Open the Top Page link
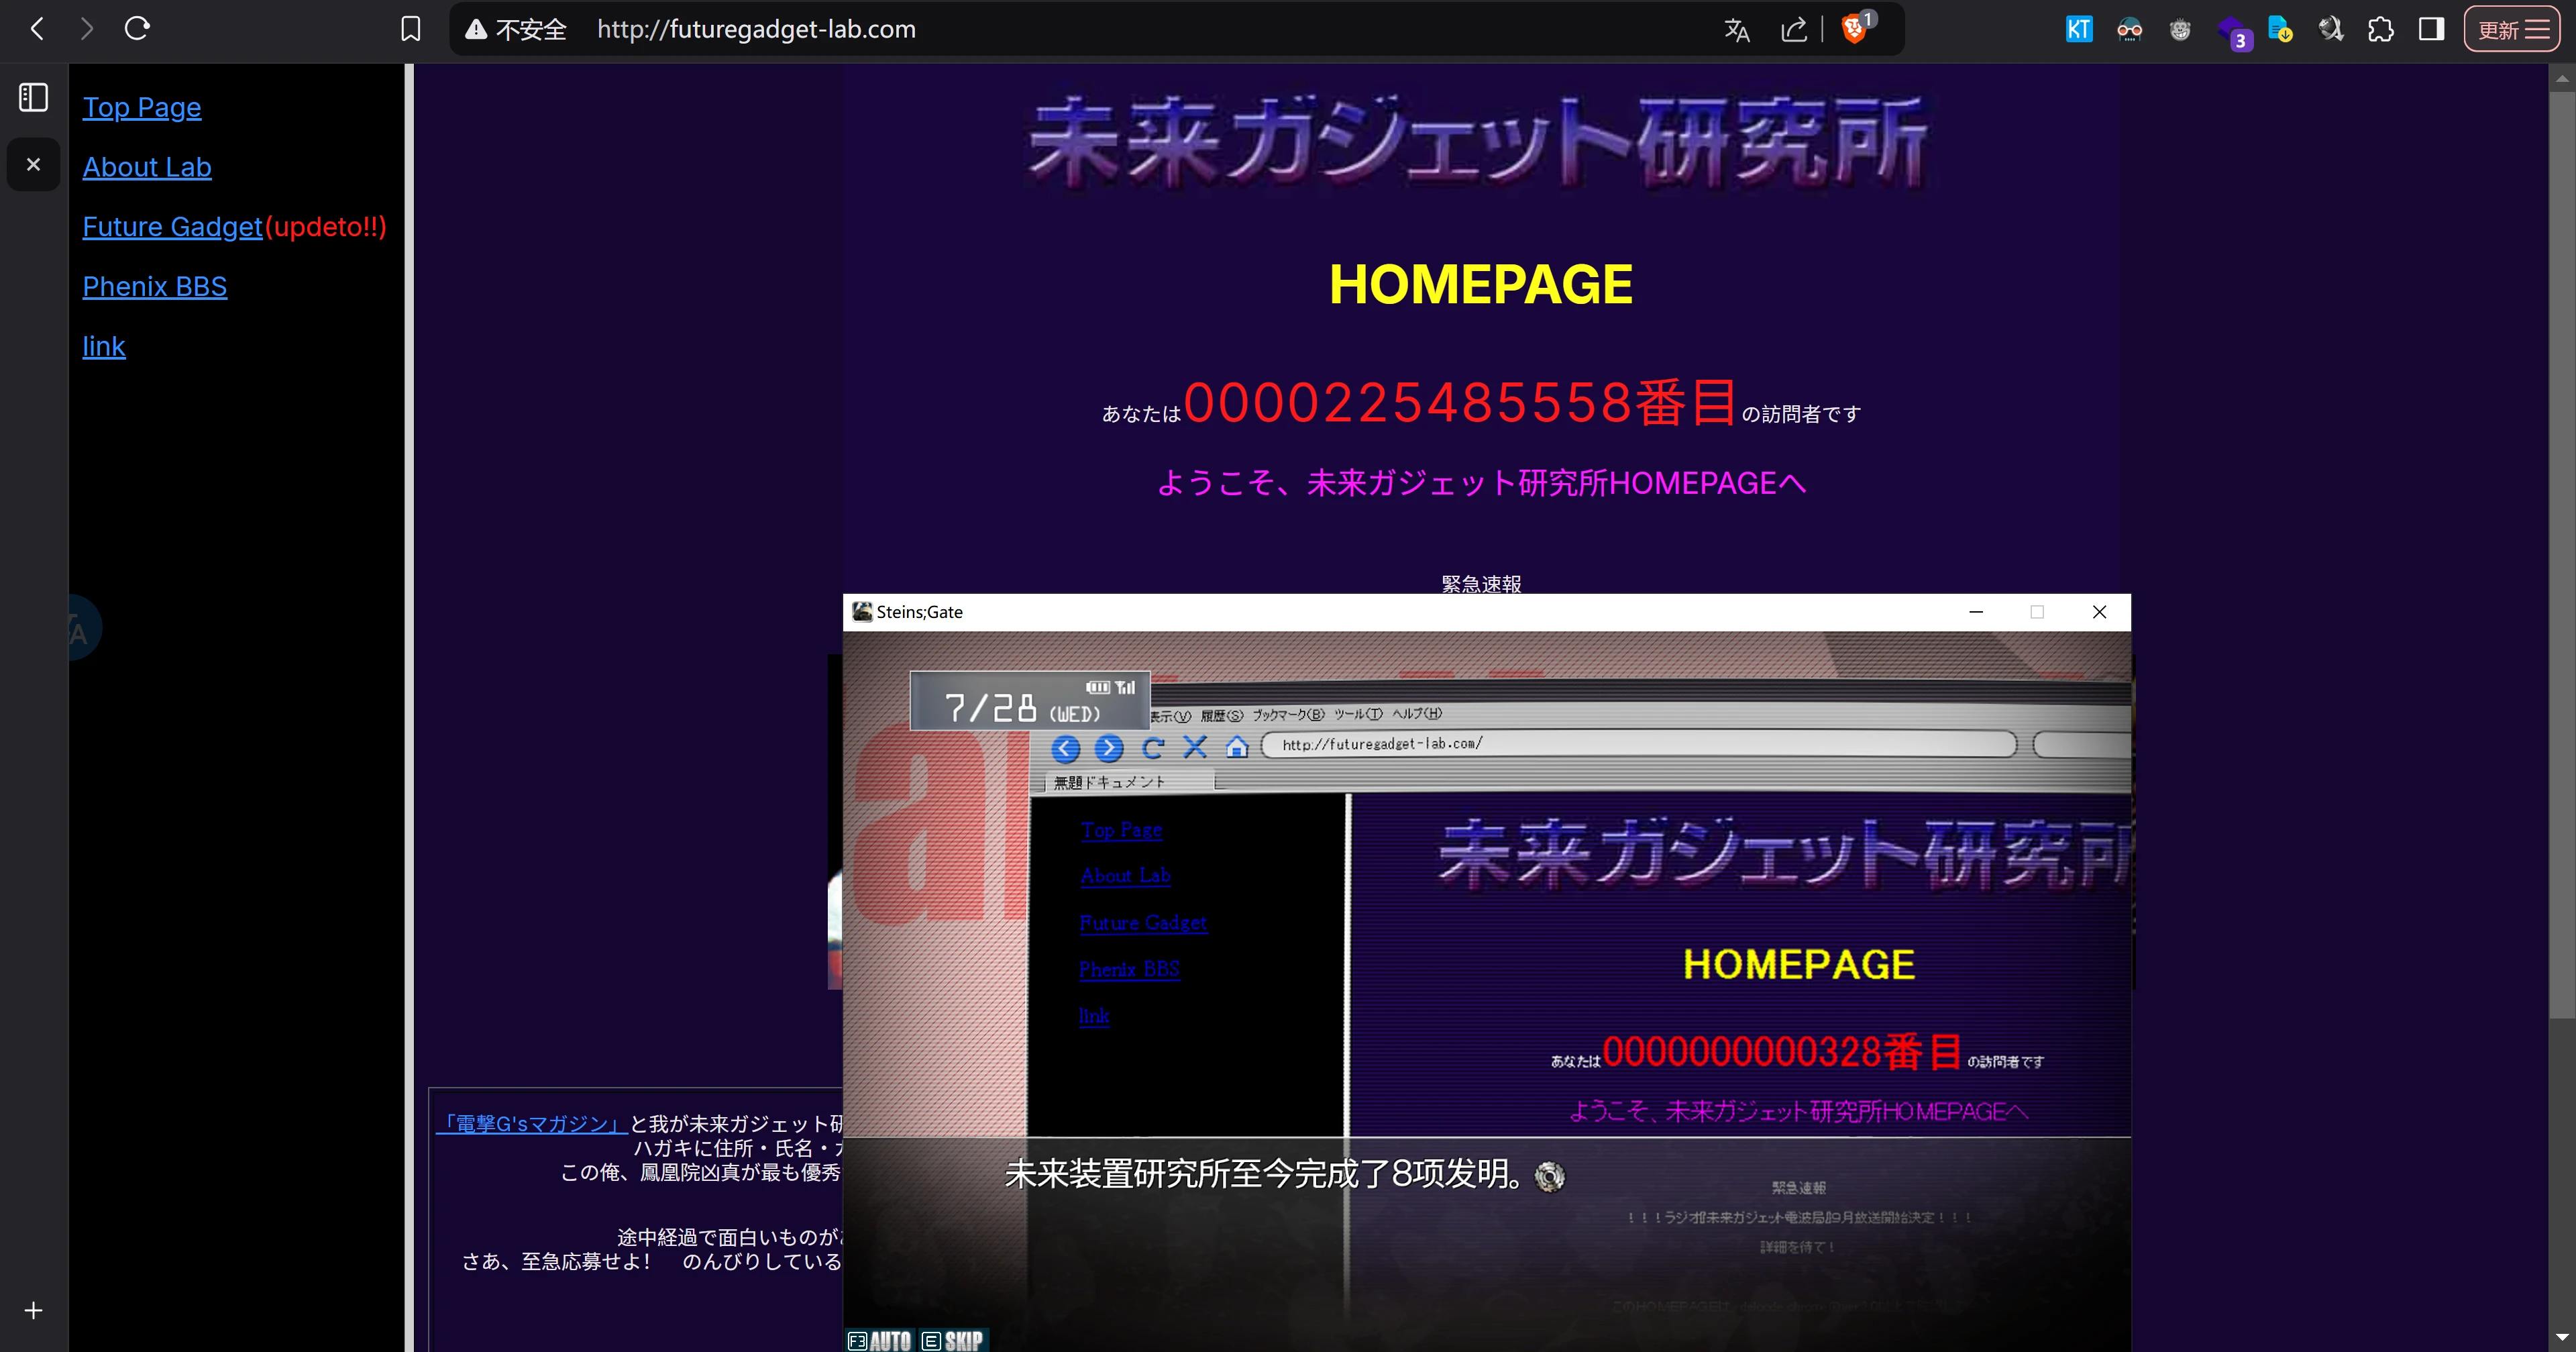This screenshot has width=2576, height=1352. tap(142, 107)
